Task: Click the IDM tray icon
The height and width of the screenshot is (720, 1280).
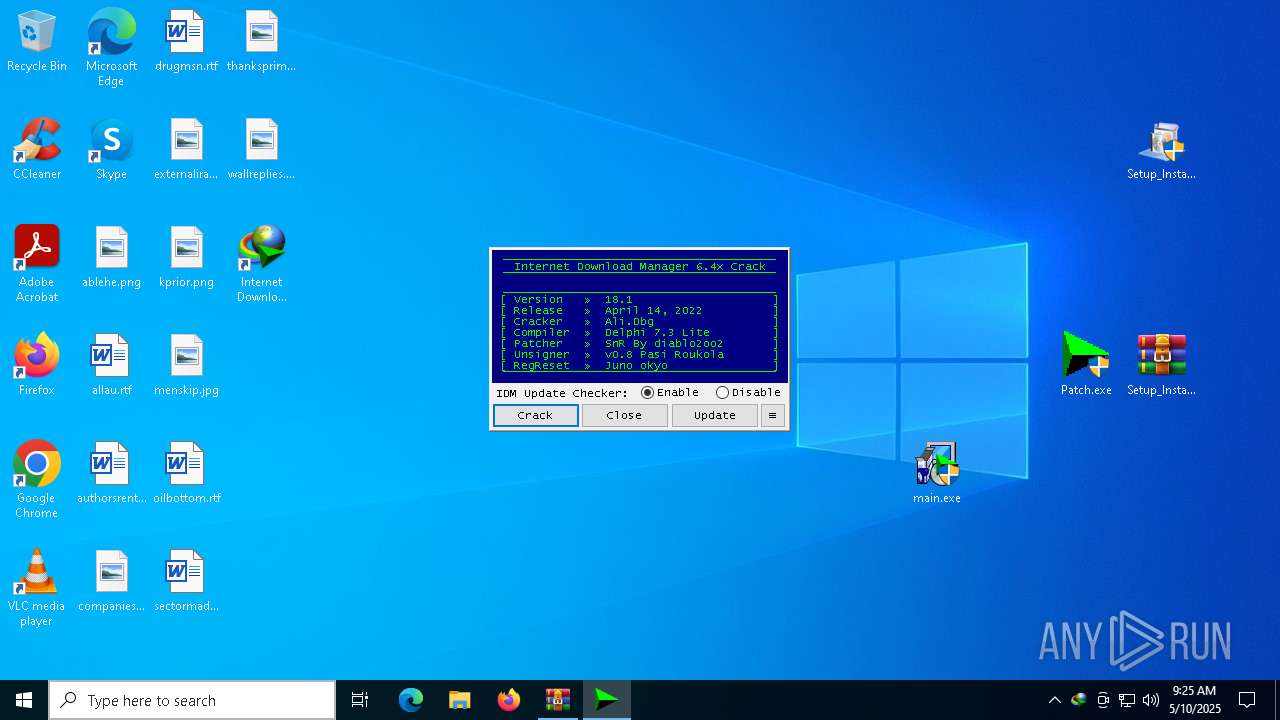Action: click(x=1078, y=700)
